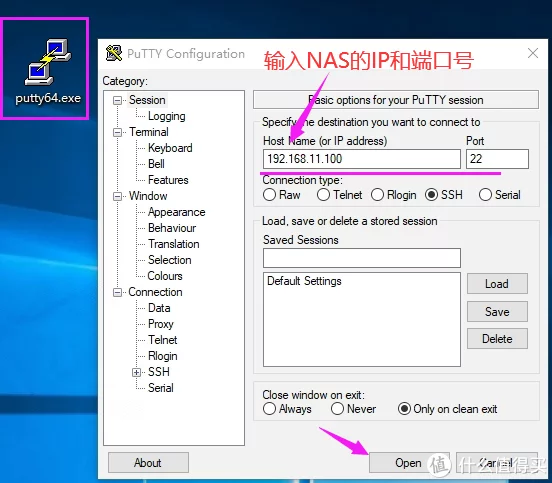Click the Open button to connect
552x483 pixels.
(409, 463)
